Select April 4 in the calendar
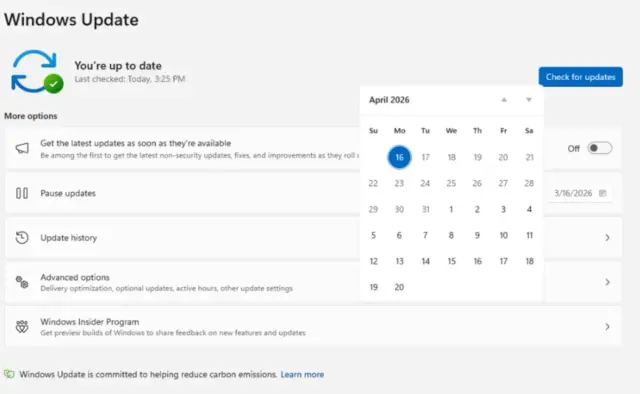The height and width of the screenshot is (394, 640). tap(529, 209)
